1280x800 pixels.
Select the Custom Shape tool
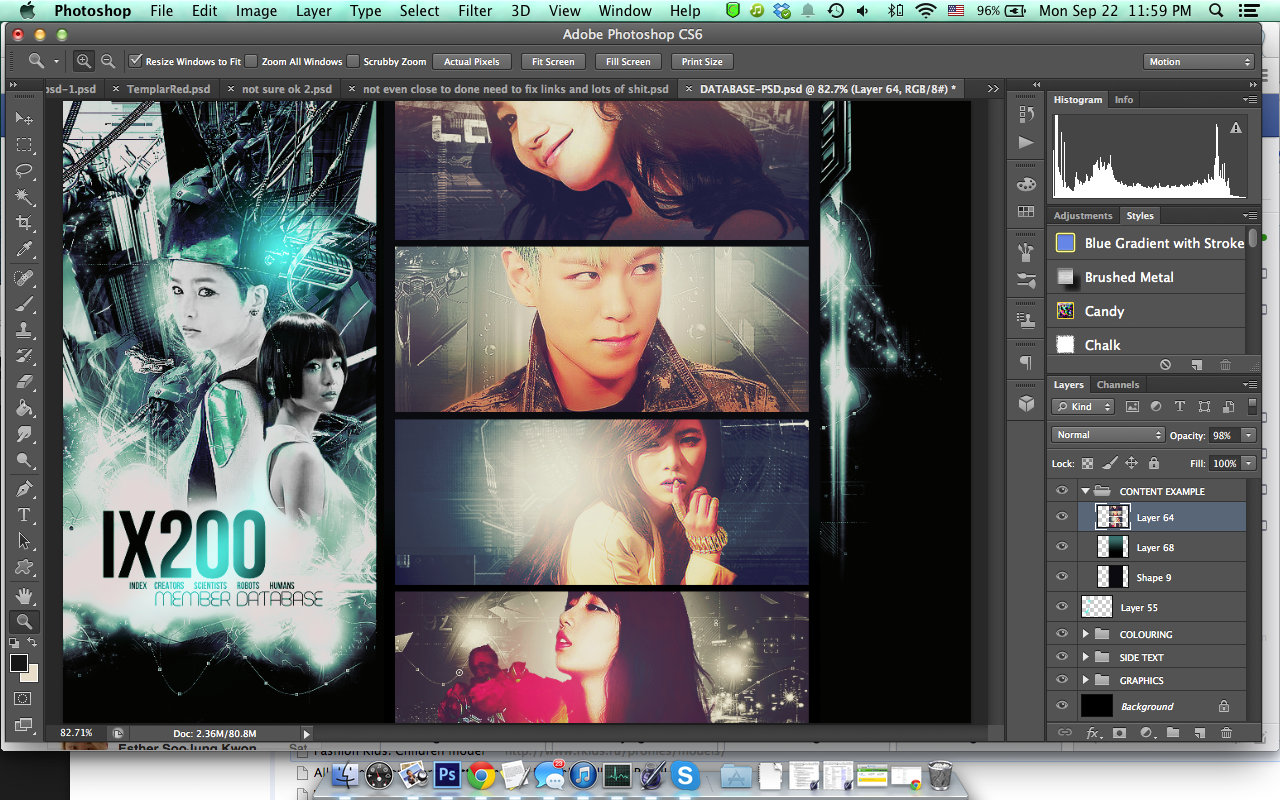point(24,567)
